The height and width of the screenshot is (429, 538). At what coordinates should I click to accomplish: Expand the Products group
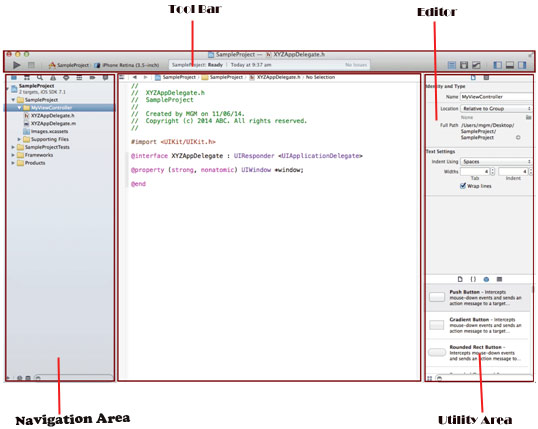point(13,163)
